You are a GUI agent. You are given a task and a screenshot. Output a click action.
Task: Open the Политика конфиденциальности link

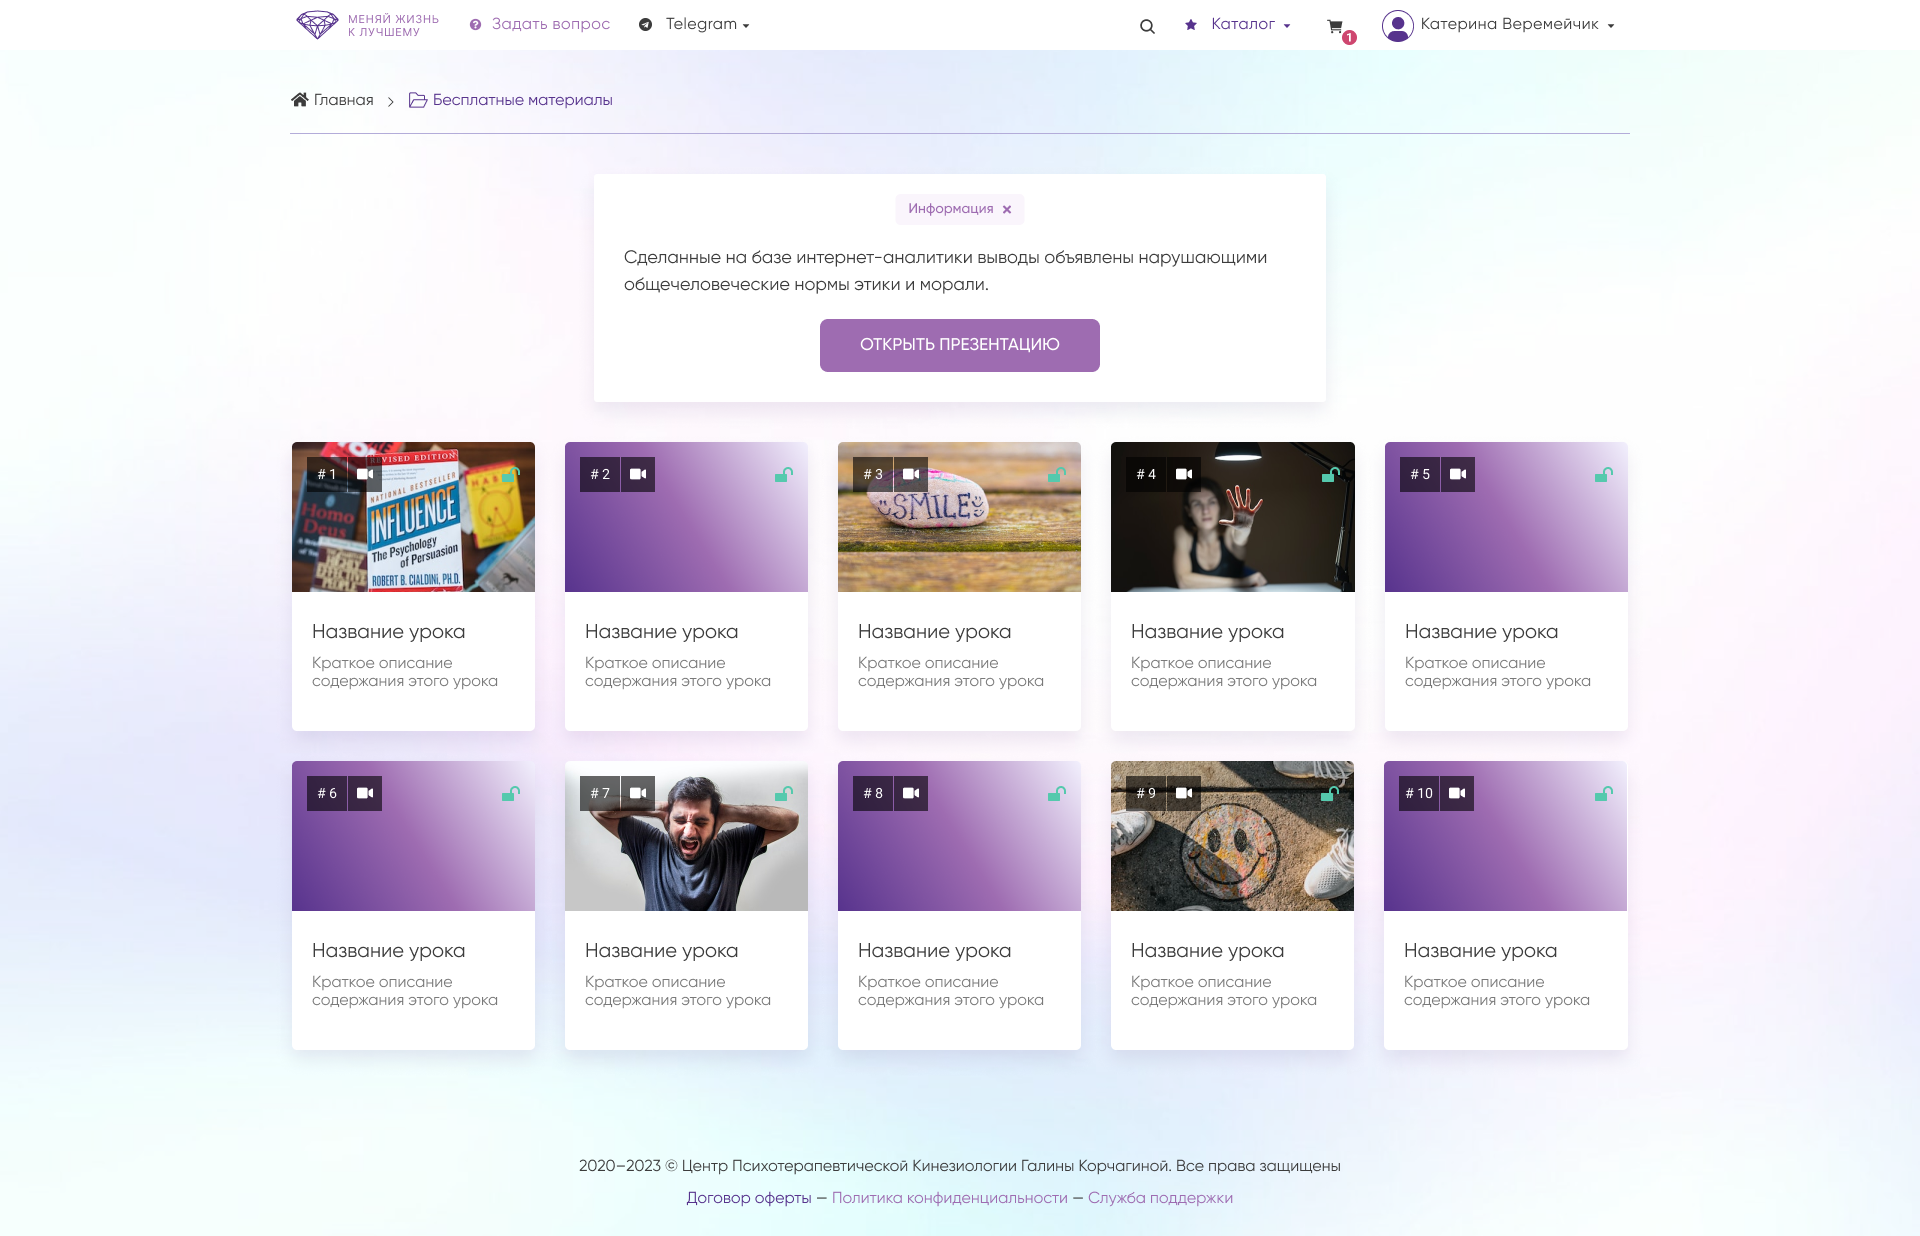pyautogui.click(x=950, y=1198)
